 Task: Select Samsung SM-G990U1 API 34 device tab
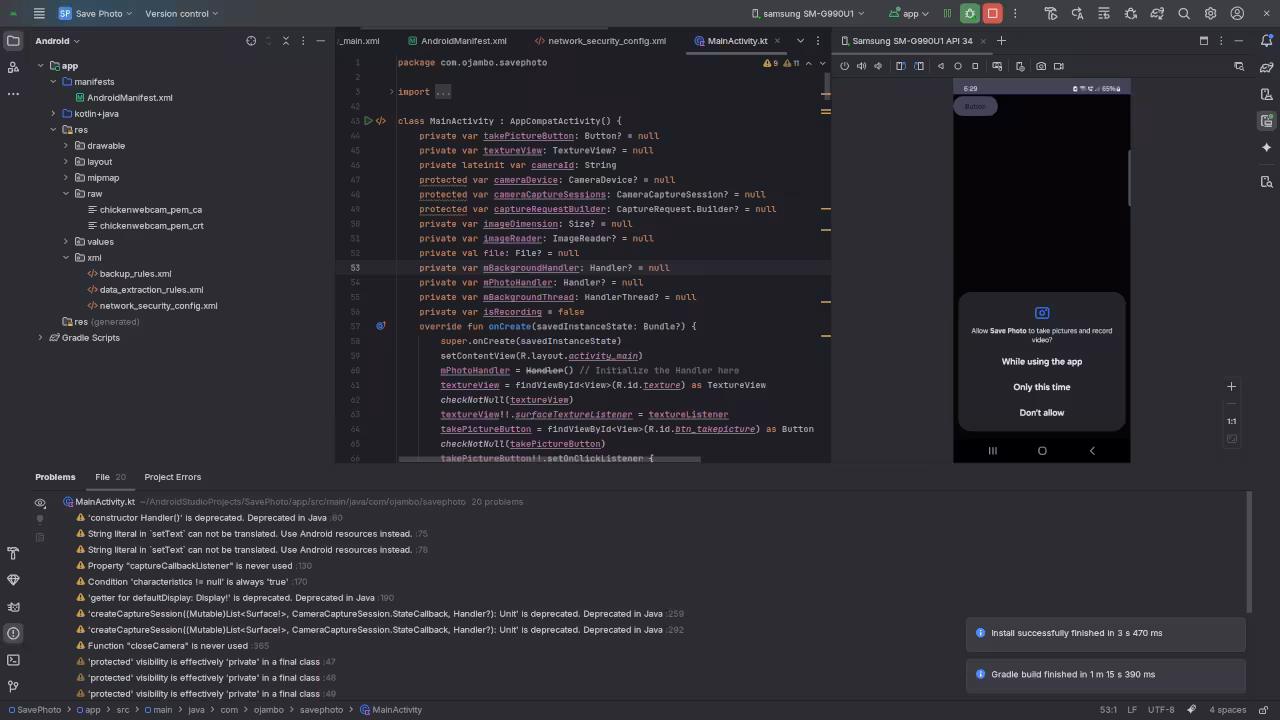pyautogui.click(x=912, y=41)
